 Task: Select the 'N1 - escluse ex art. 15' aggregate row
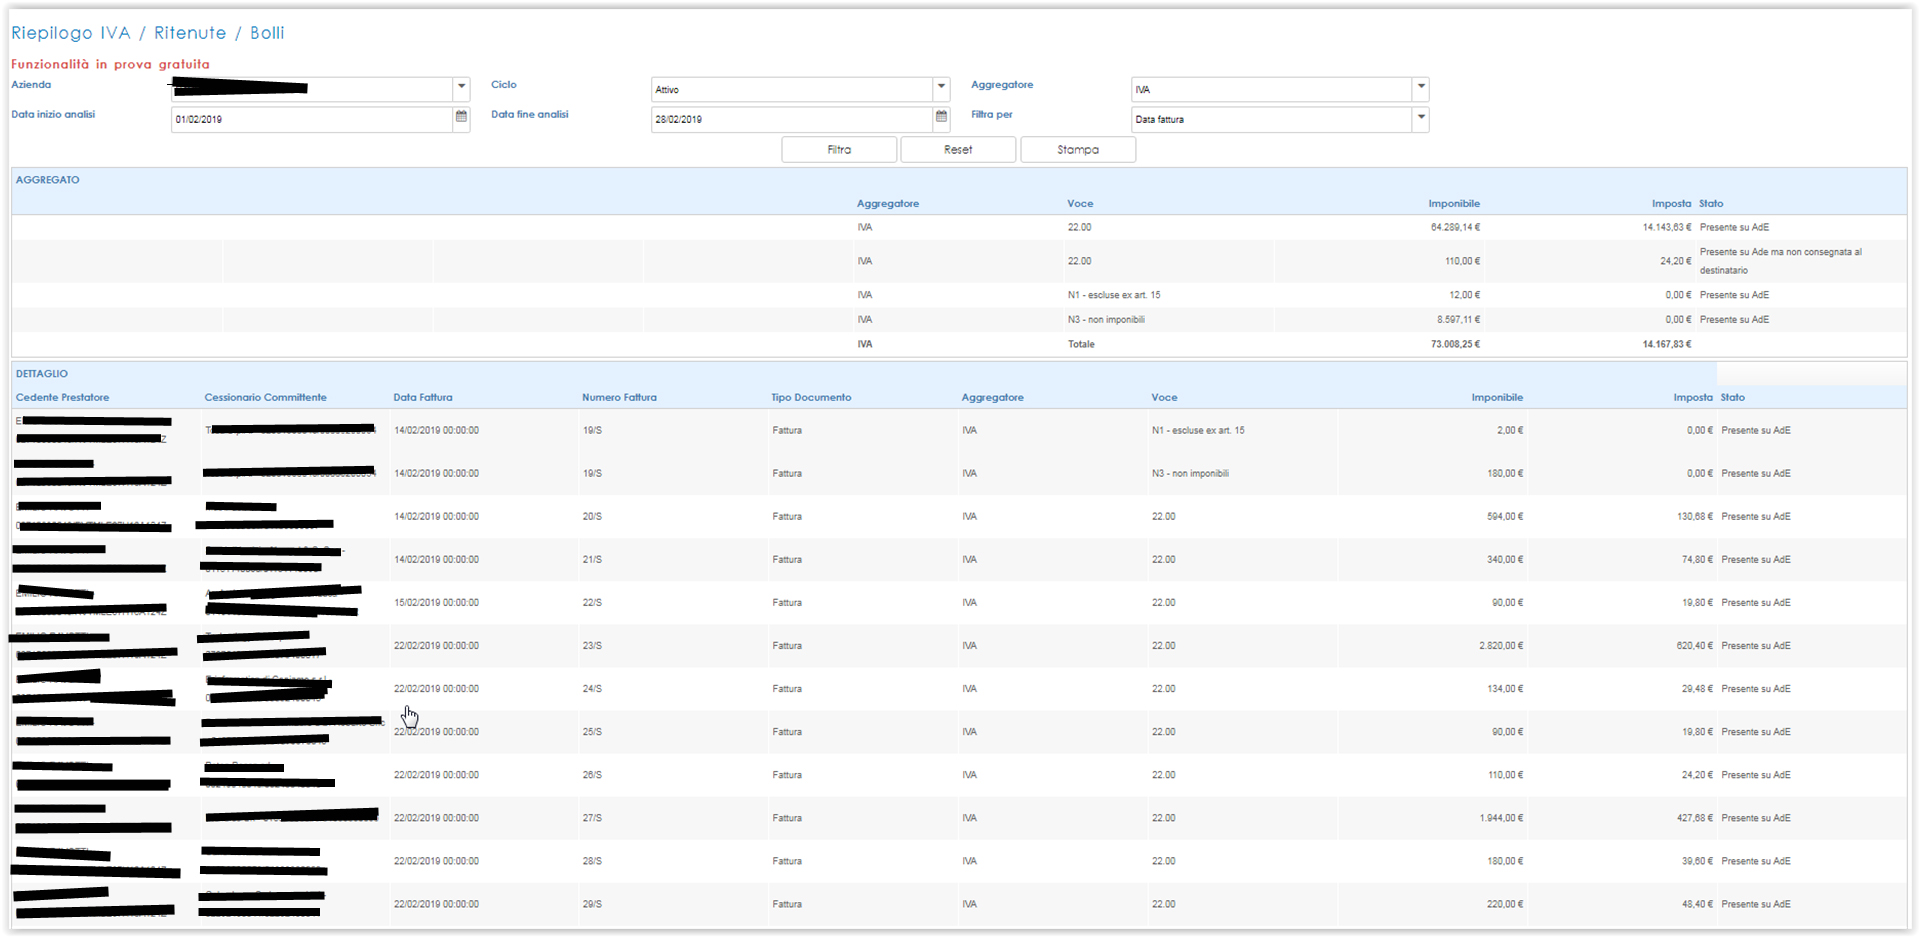click(959, 295)
